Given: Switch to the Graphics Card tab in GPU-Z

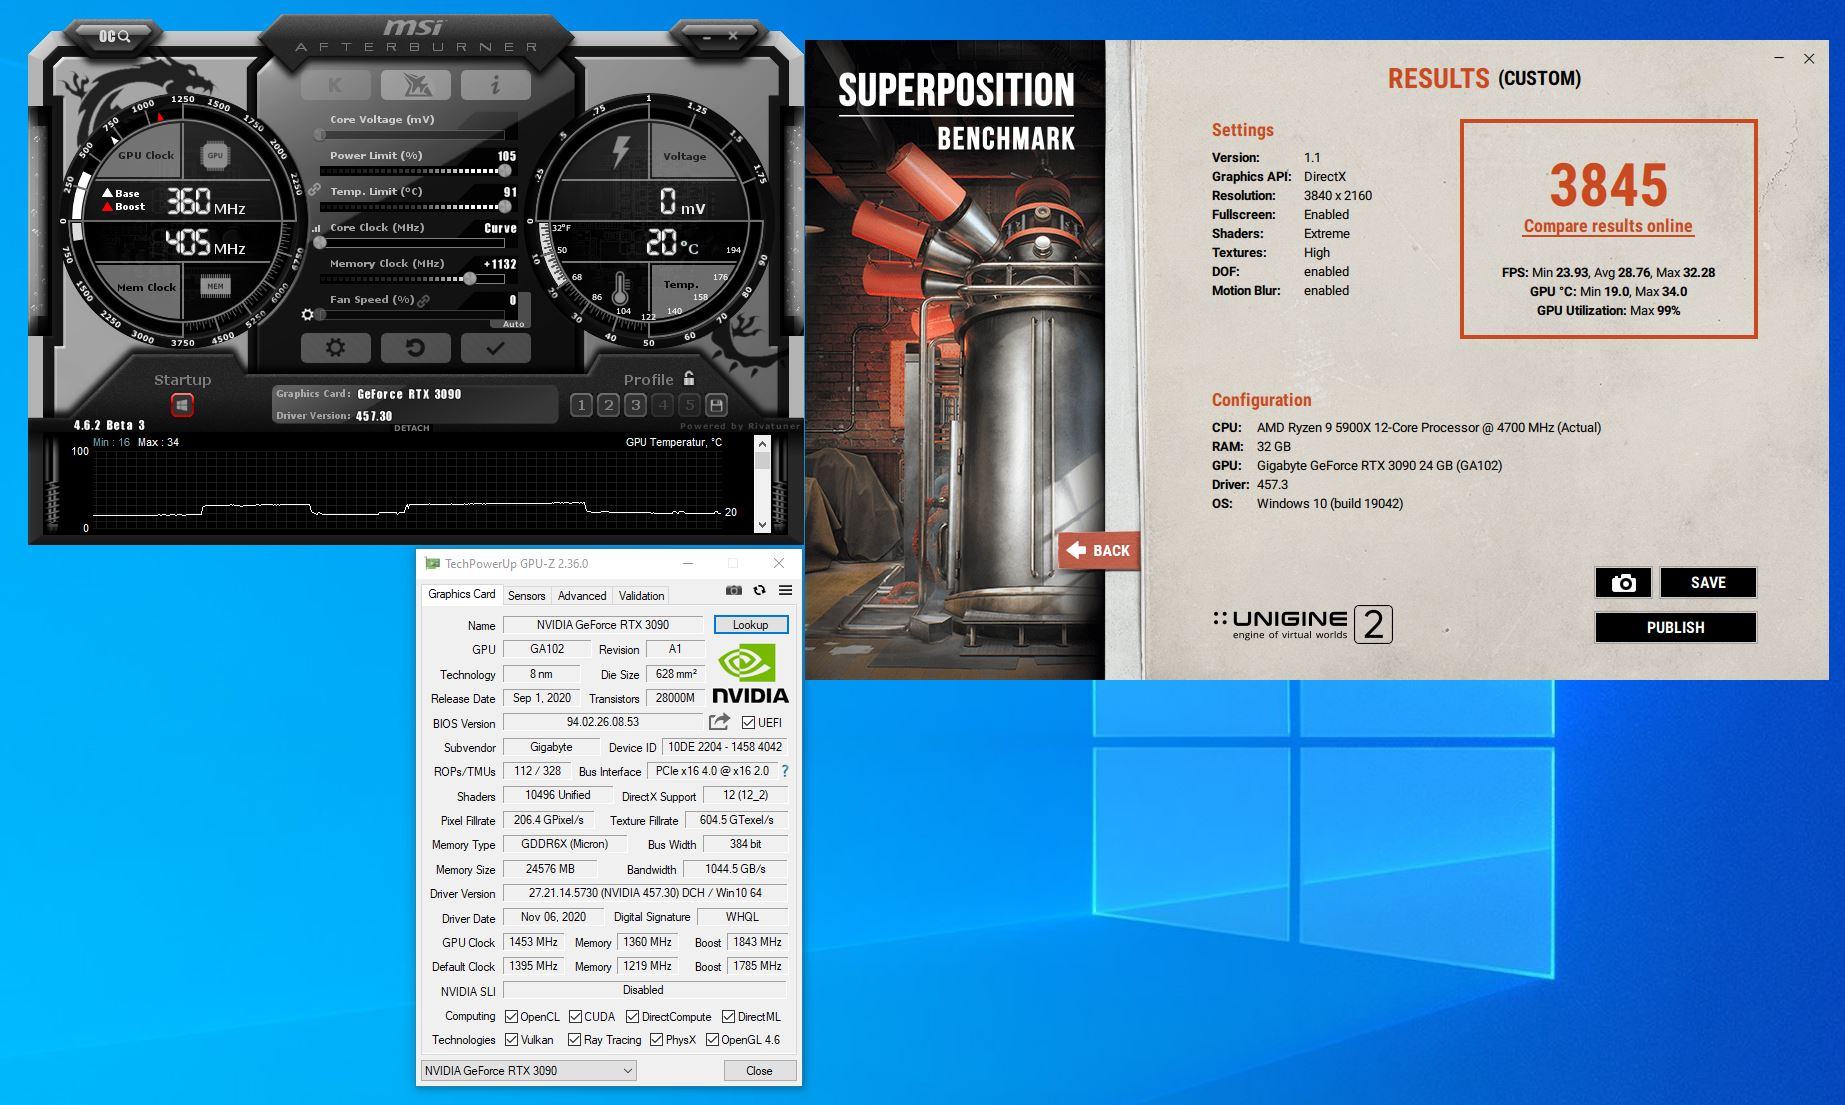Looking at the screenshot, I should 462,594.
